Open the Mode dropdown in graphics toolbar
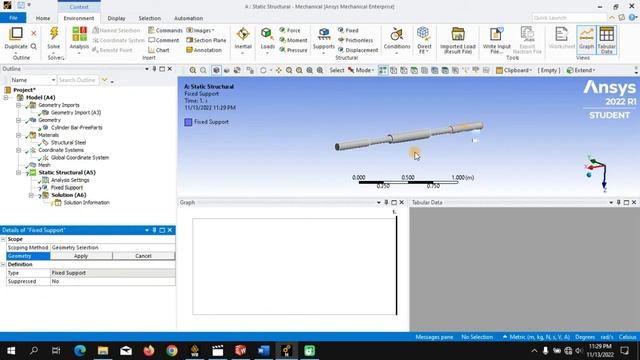This screenshot has height=360, width=640. pos(361,70)
